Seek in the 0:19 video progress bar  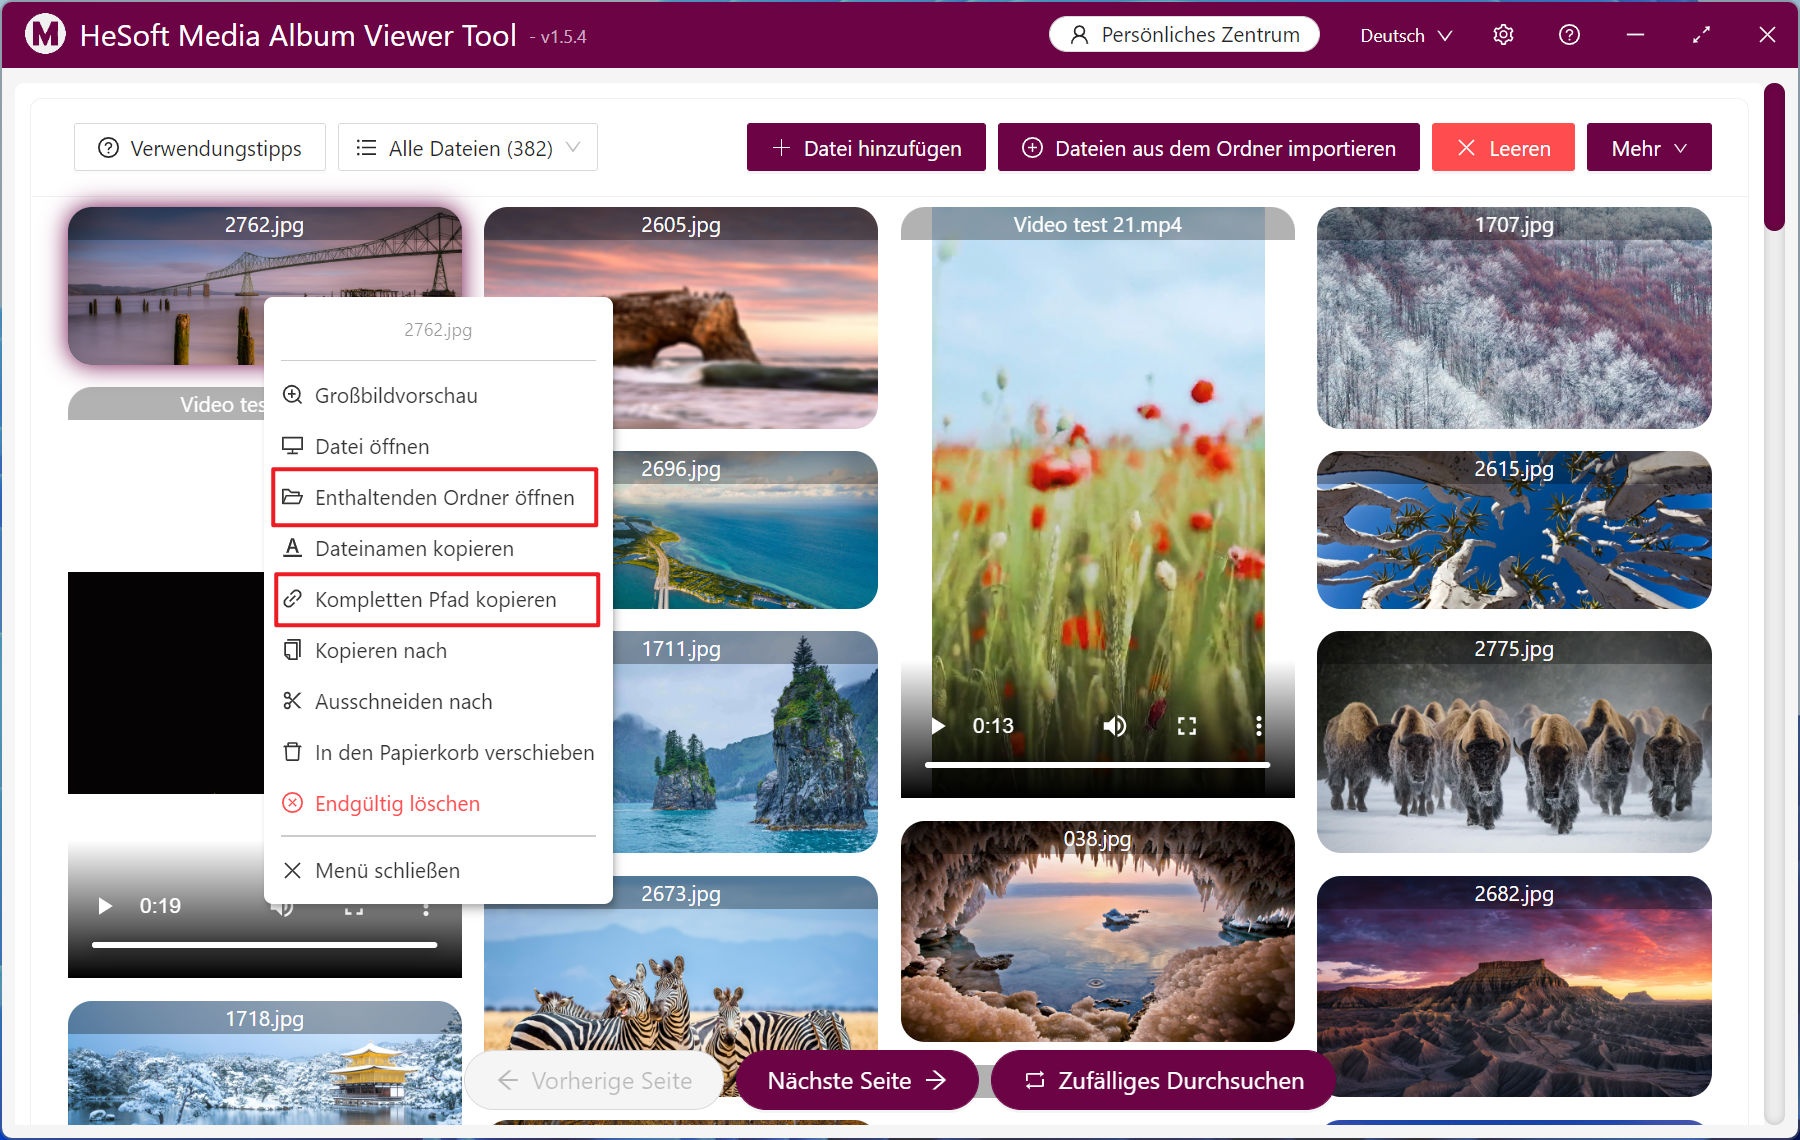click(x=264, y=945)
